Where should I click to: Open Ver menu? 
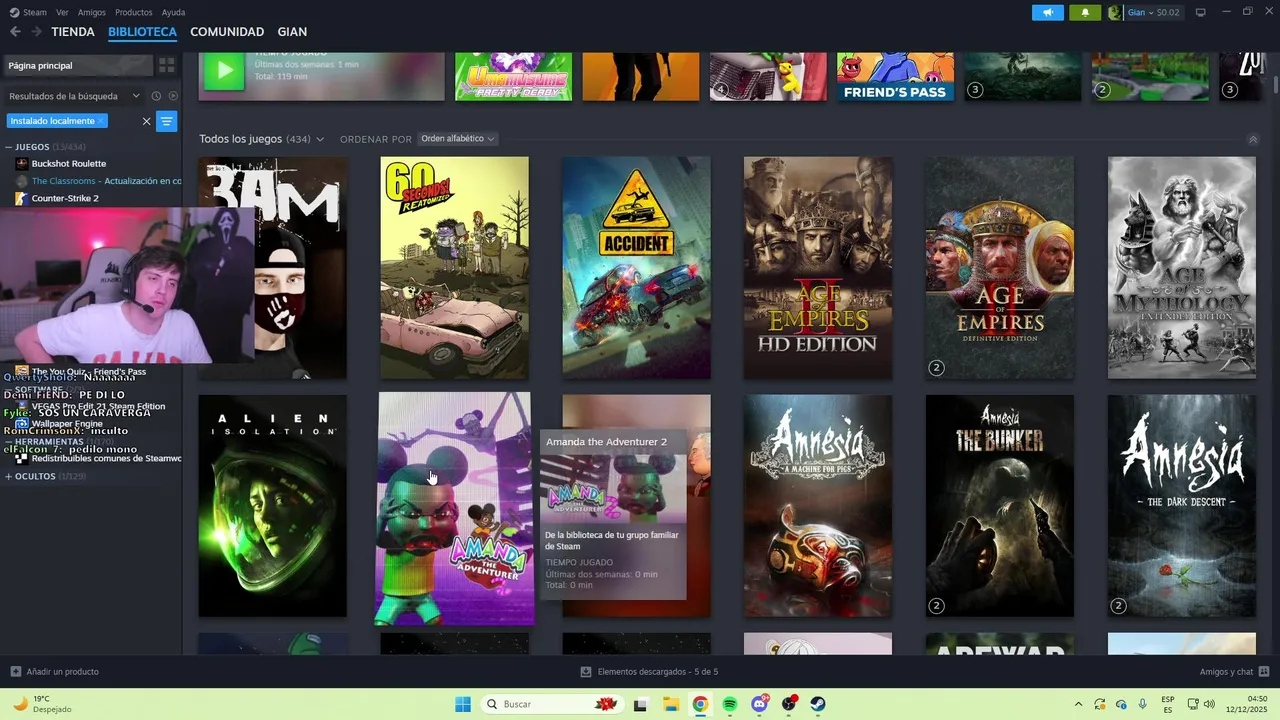[62, 12]
